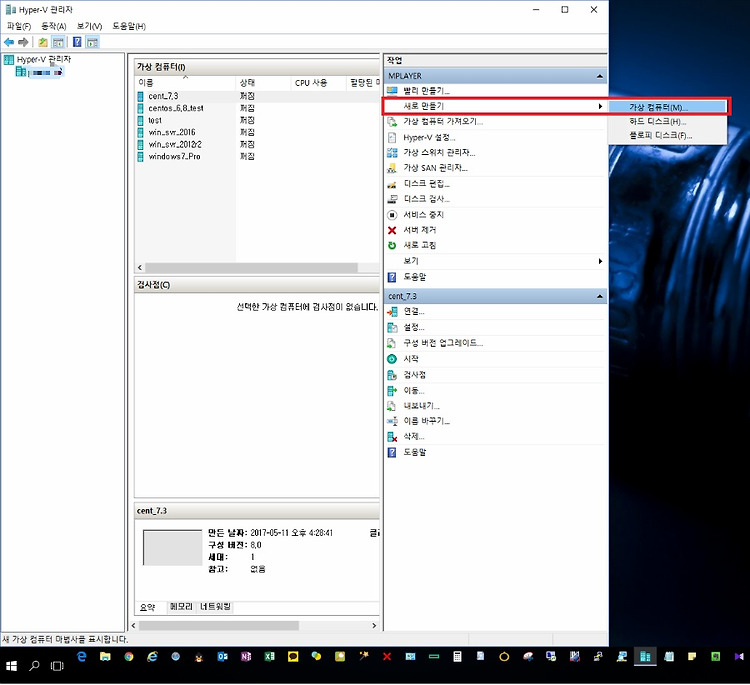Expand the 새로 만들기 submenu entry
Viewport: 750px width, 685px height.
pyautogui.click(x=495, y=106)
